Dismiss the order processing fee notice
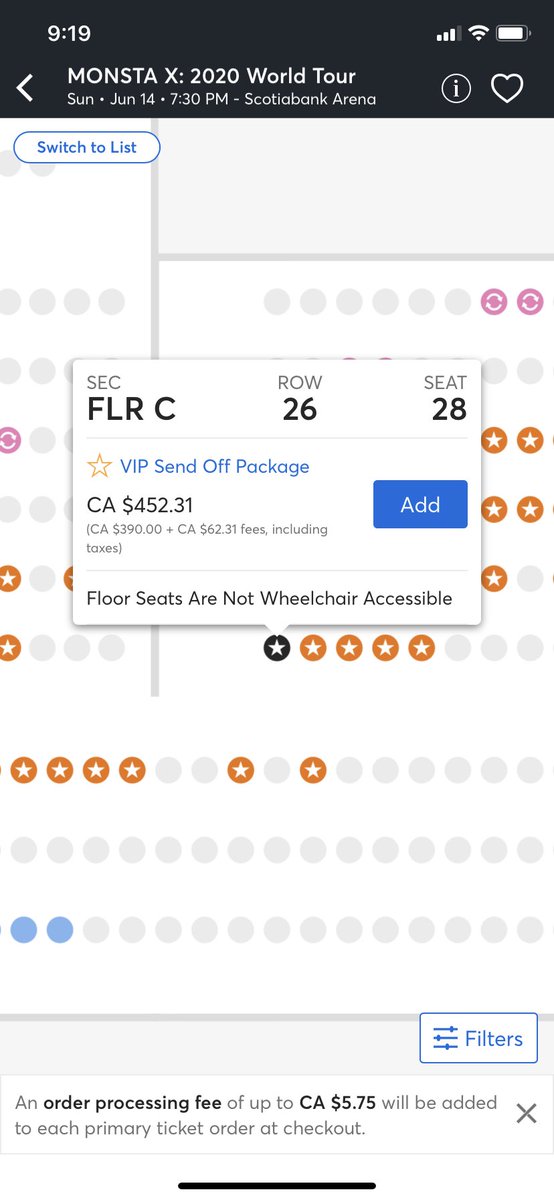Viewport: 554px width, 1200px height. coord(526,1113)
